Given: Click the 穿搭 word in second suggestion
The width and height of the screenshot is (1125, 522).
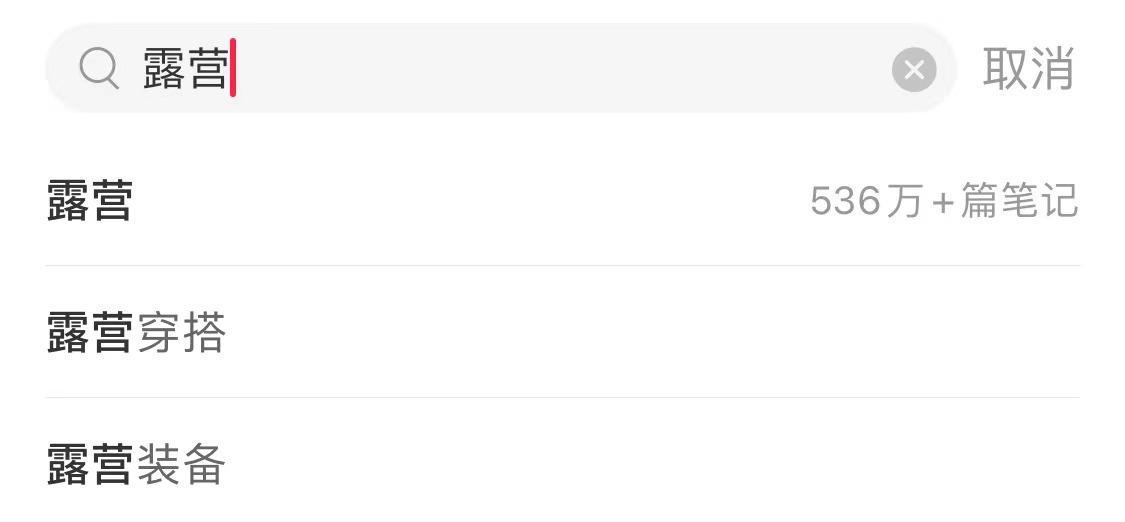Looking at the screenshot, I should pos(181,333).
